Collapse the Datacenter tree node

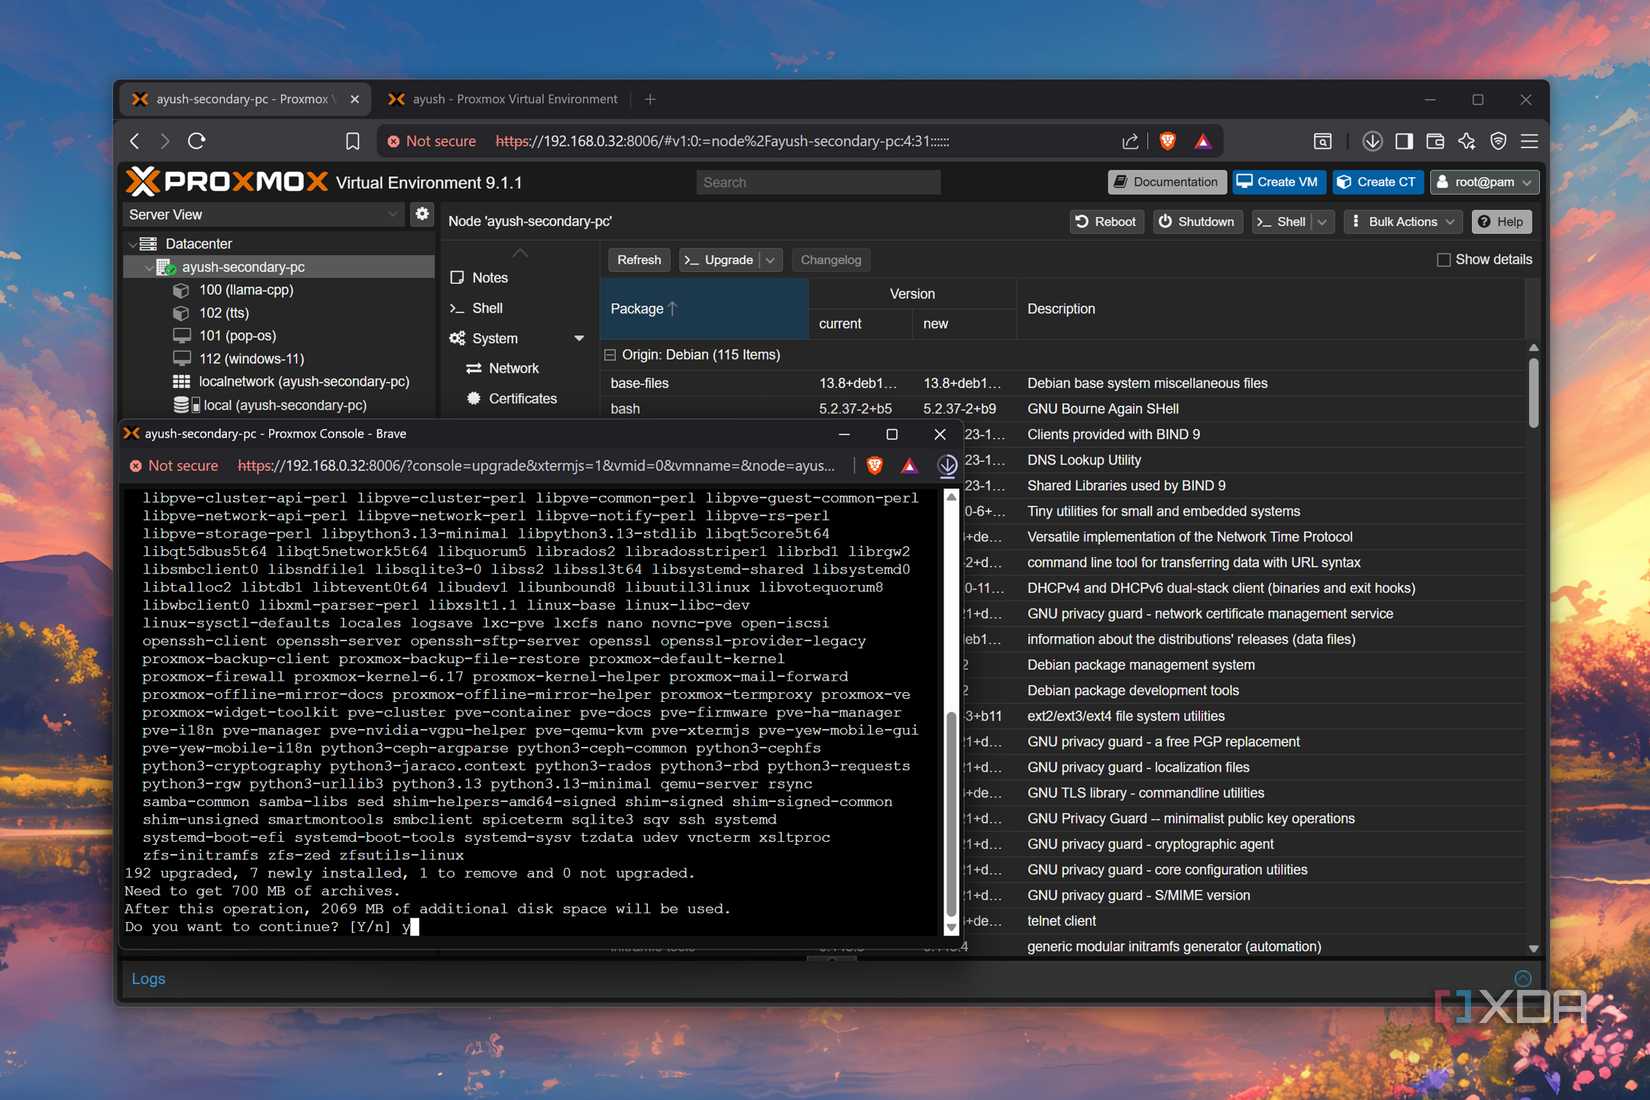coord(132,244)
